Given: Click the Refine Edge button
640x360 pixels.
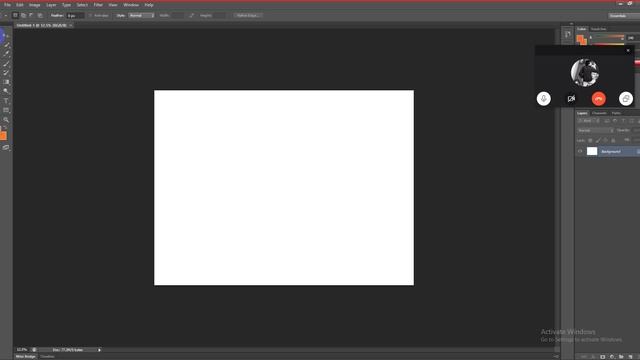Looking at the screenshot, I should pos(248,16).
